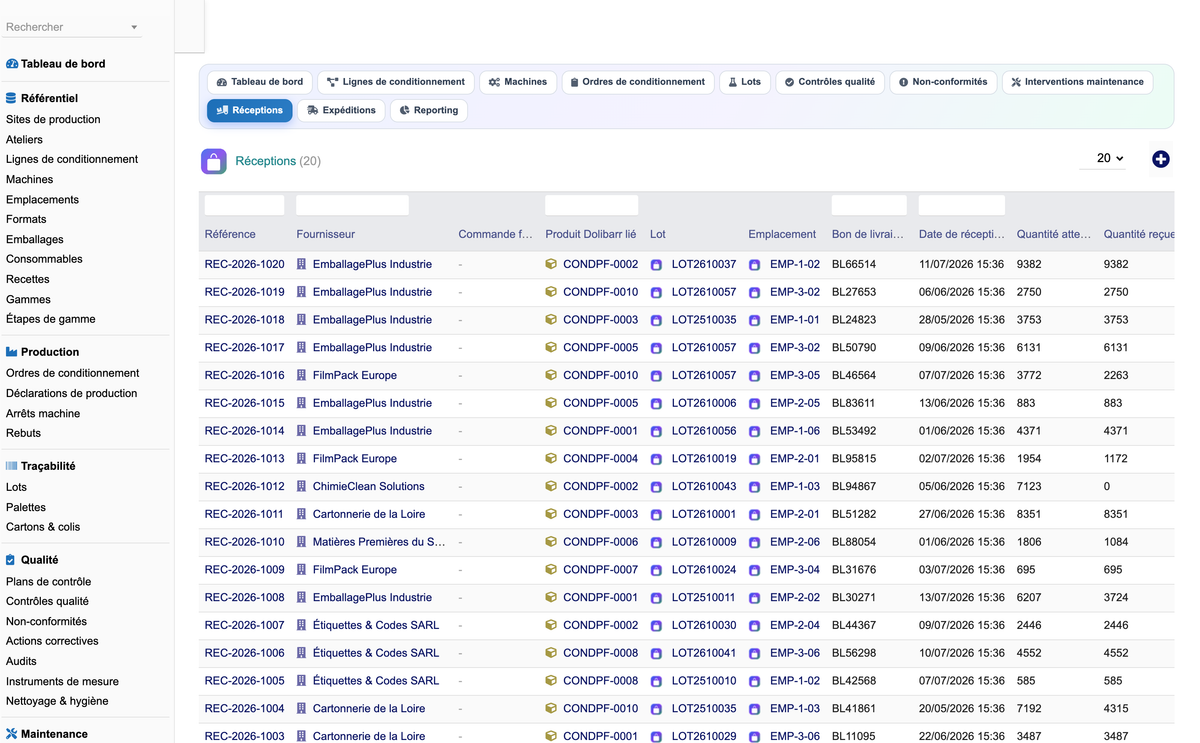Click the purple Réceptions bag icon
Image resolution: width=1200 pixels, height=743 pixels.
click(x=213, y=161)
